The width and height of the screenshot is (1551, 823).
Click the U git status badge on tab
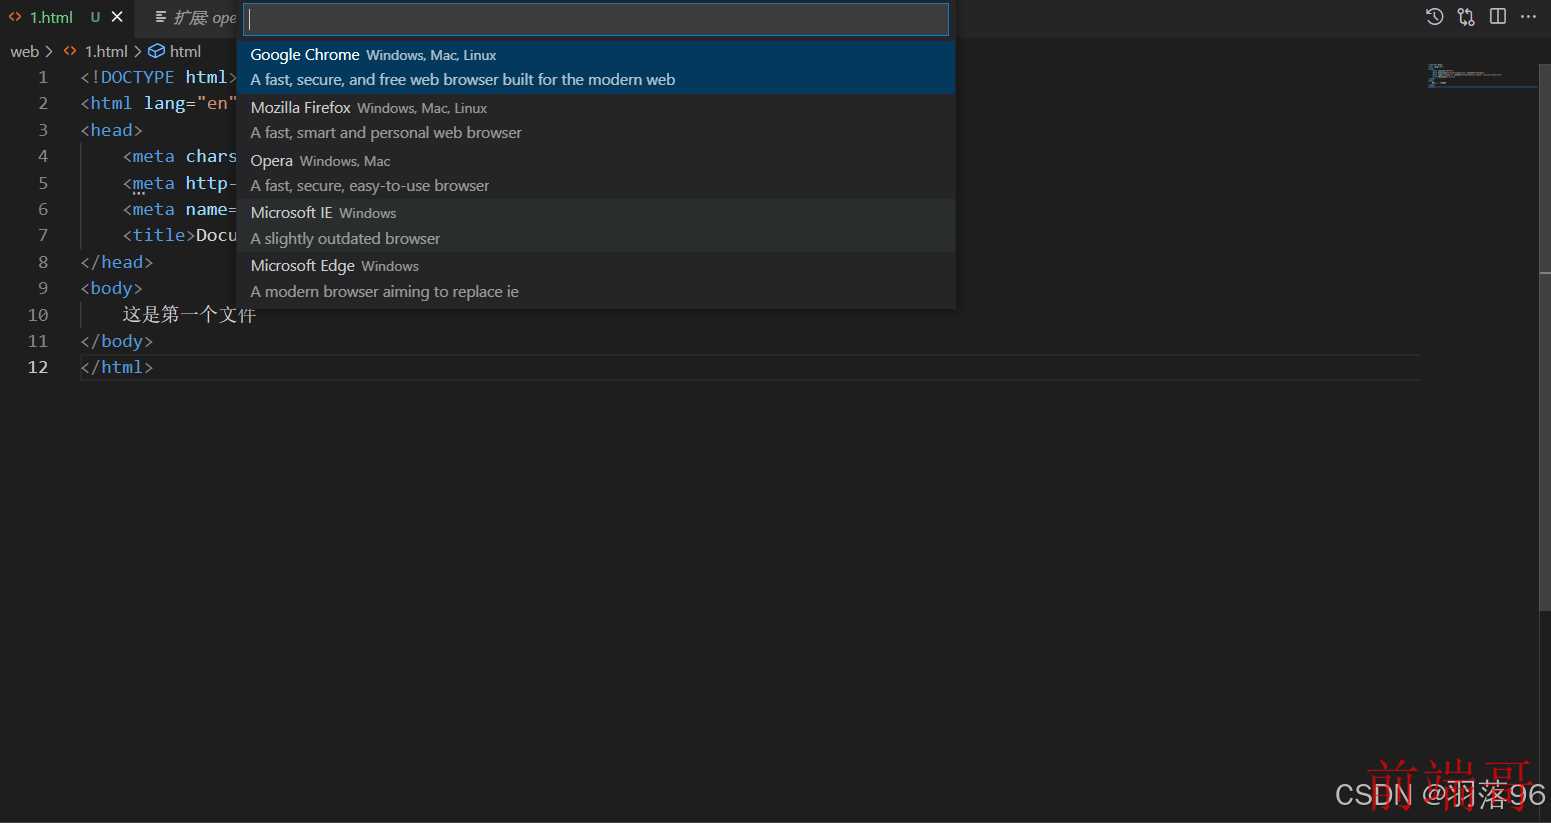click(95, 17)
